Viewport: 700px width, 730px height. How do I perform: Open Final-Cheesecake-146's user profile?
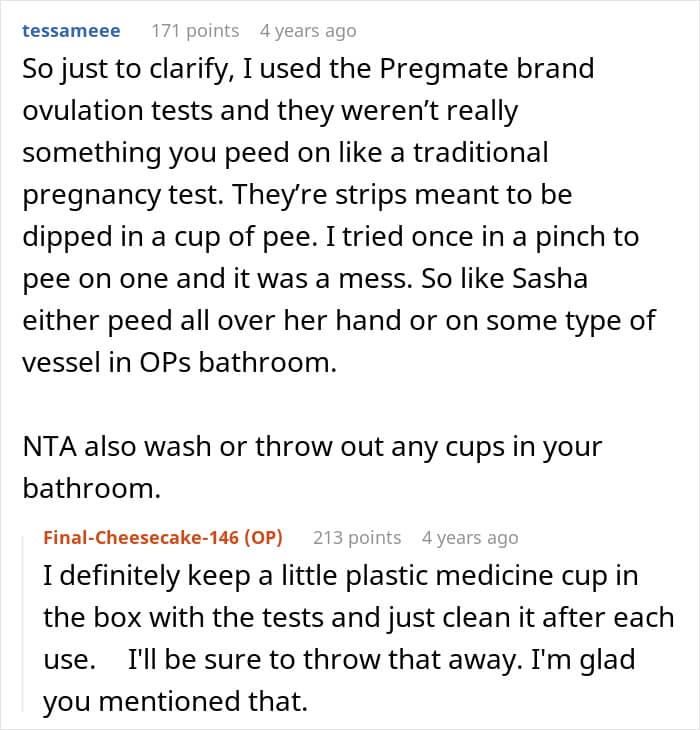pos(142,537)
